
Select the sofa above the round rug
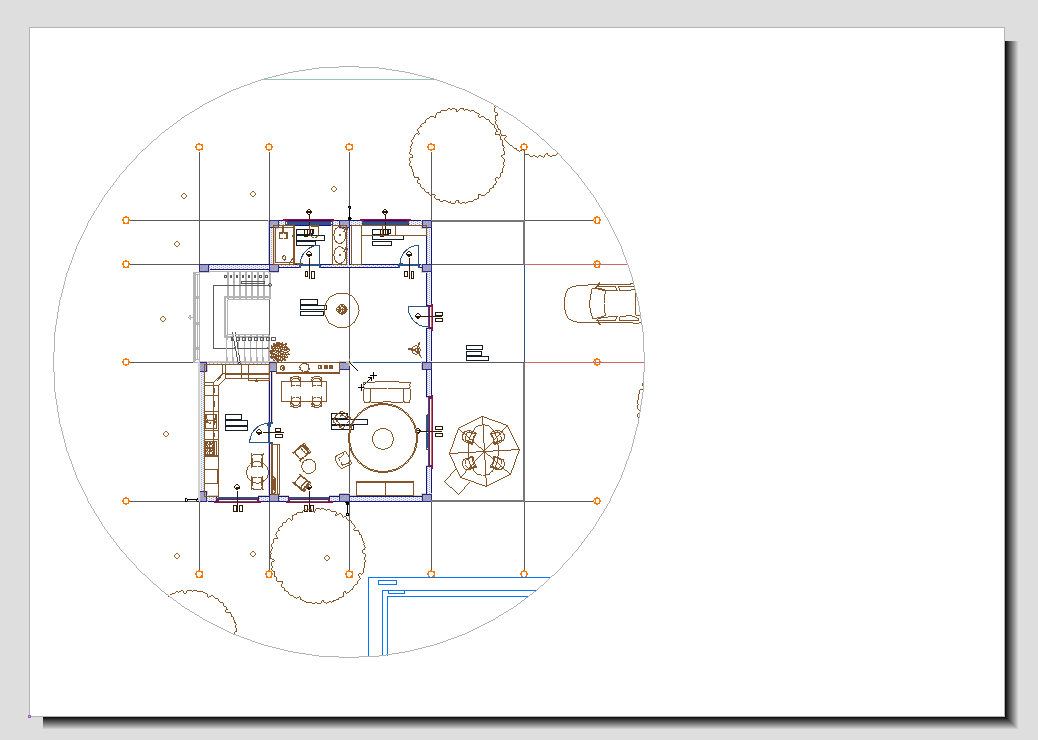click(x=387, y=392)
